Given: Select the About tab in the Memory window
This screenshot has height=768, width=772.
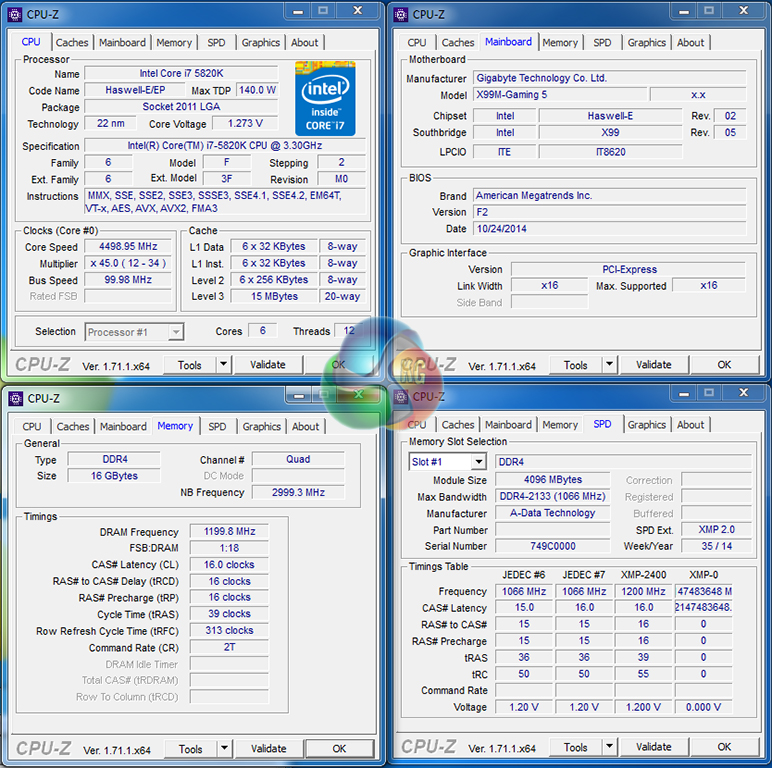Looking at the screenshot, I should [305, 427].
